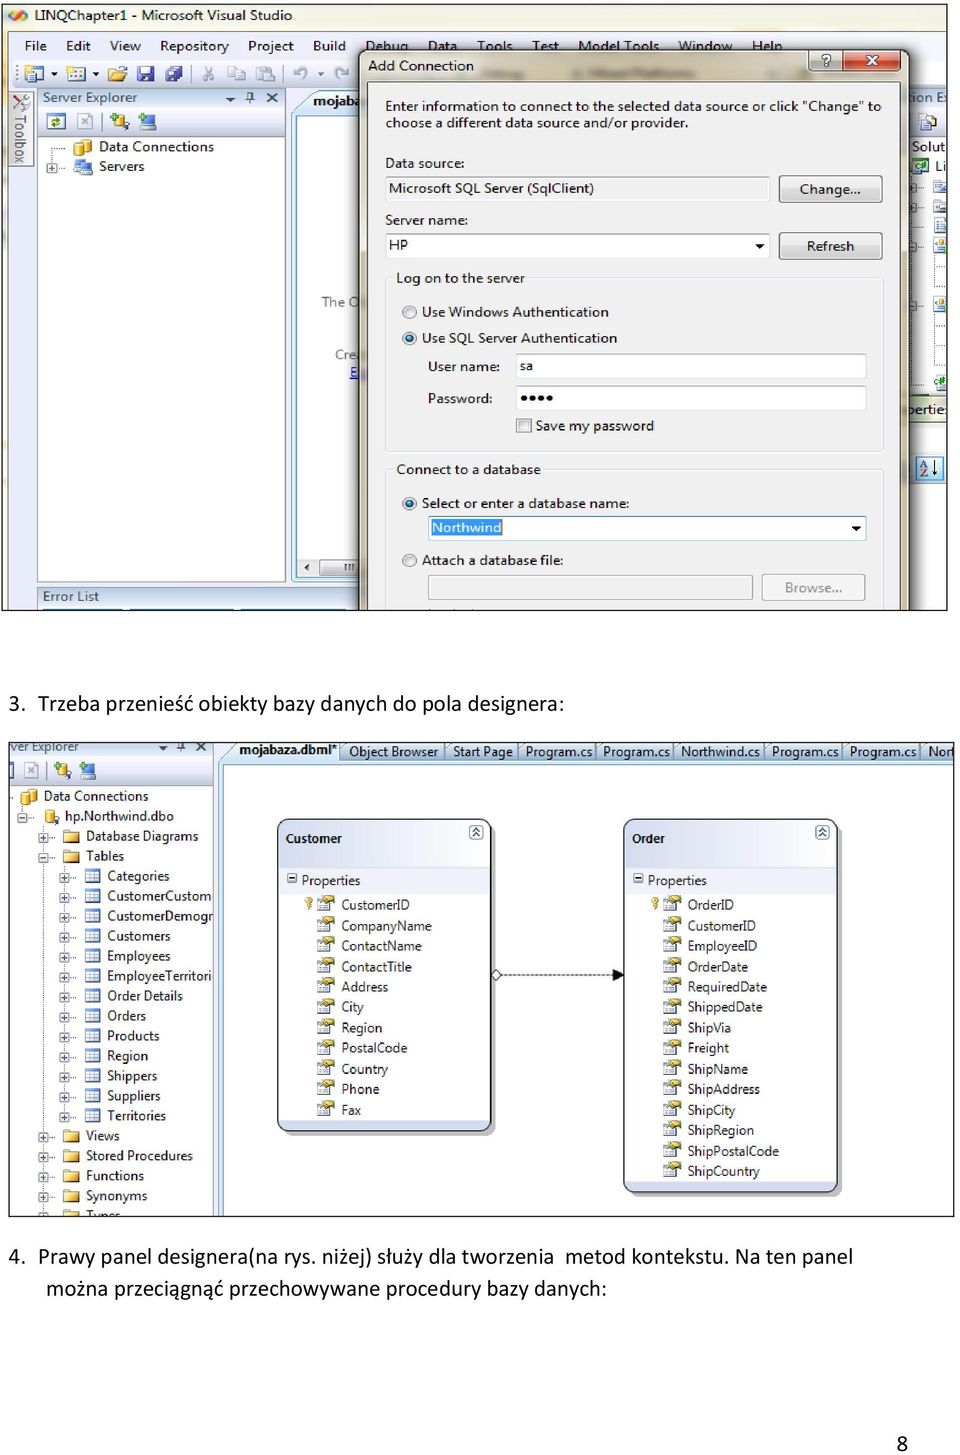Viewport: 960px width, 1455px height.
Task: Pin the Server Explorer panel beside Add Connection dialog
Action: coord(250,98)
